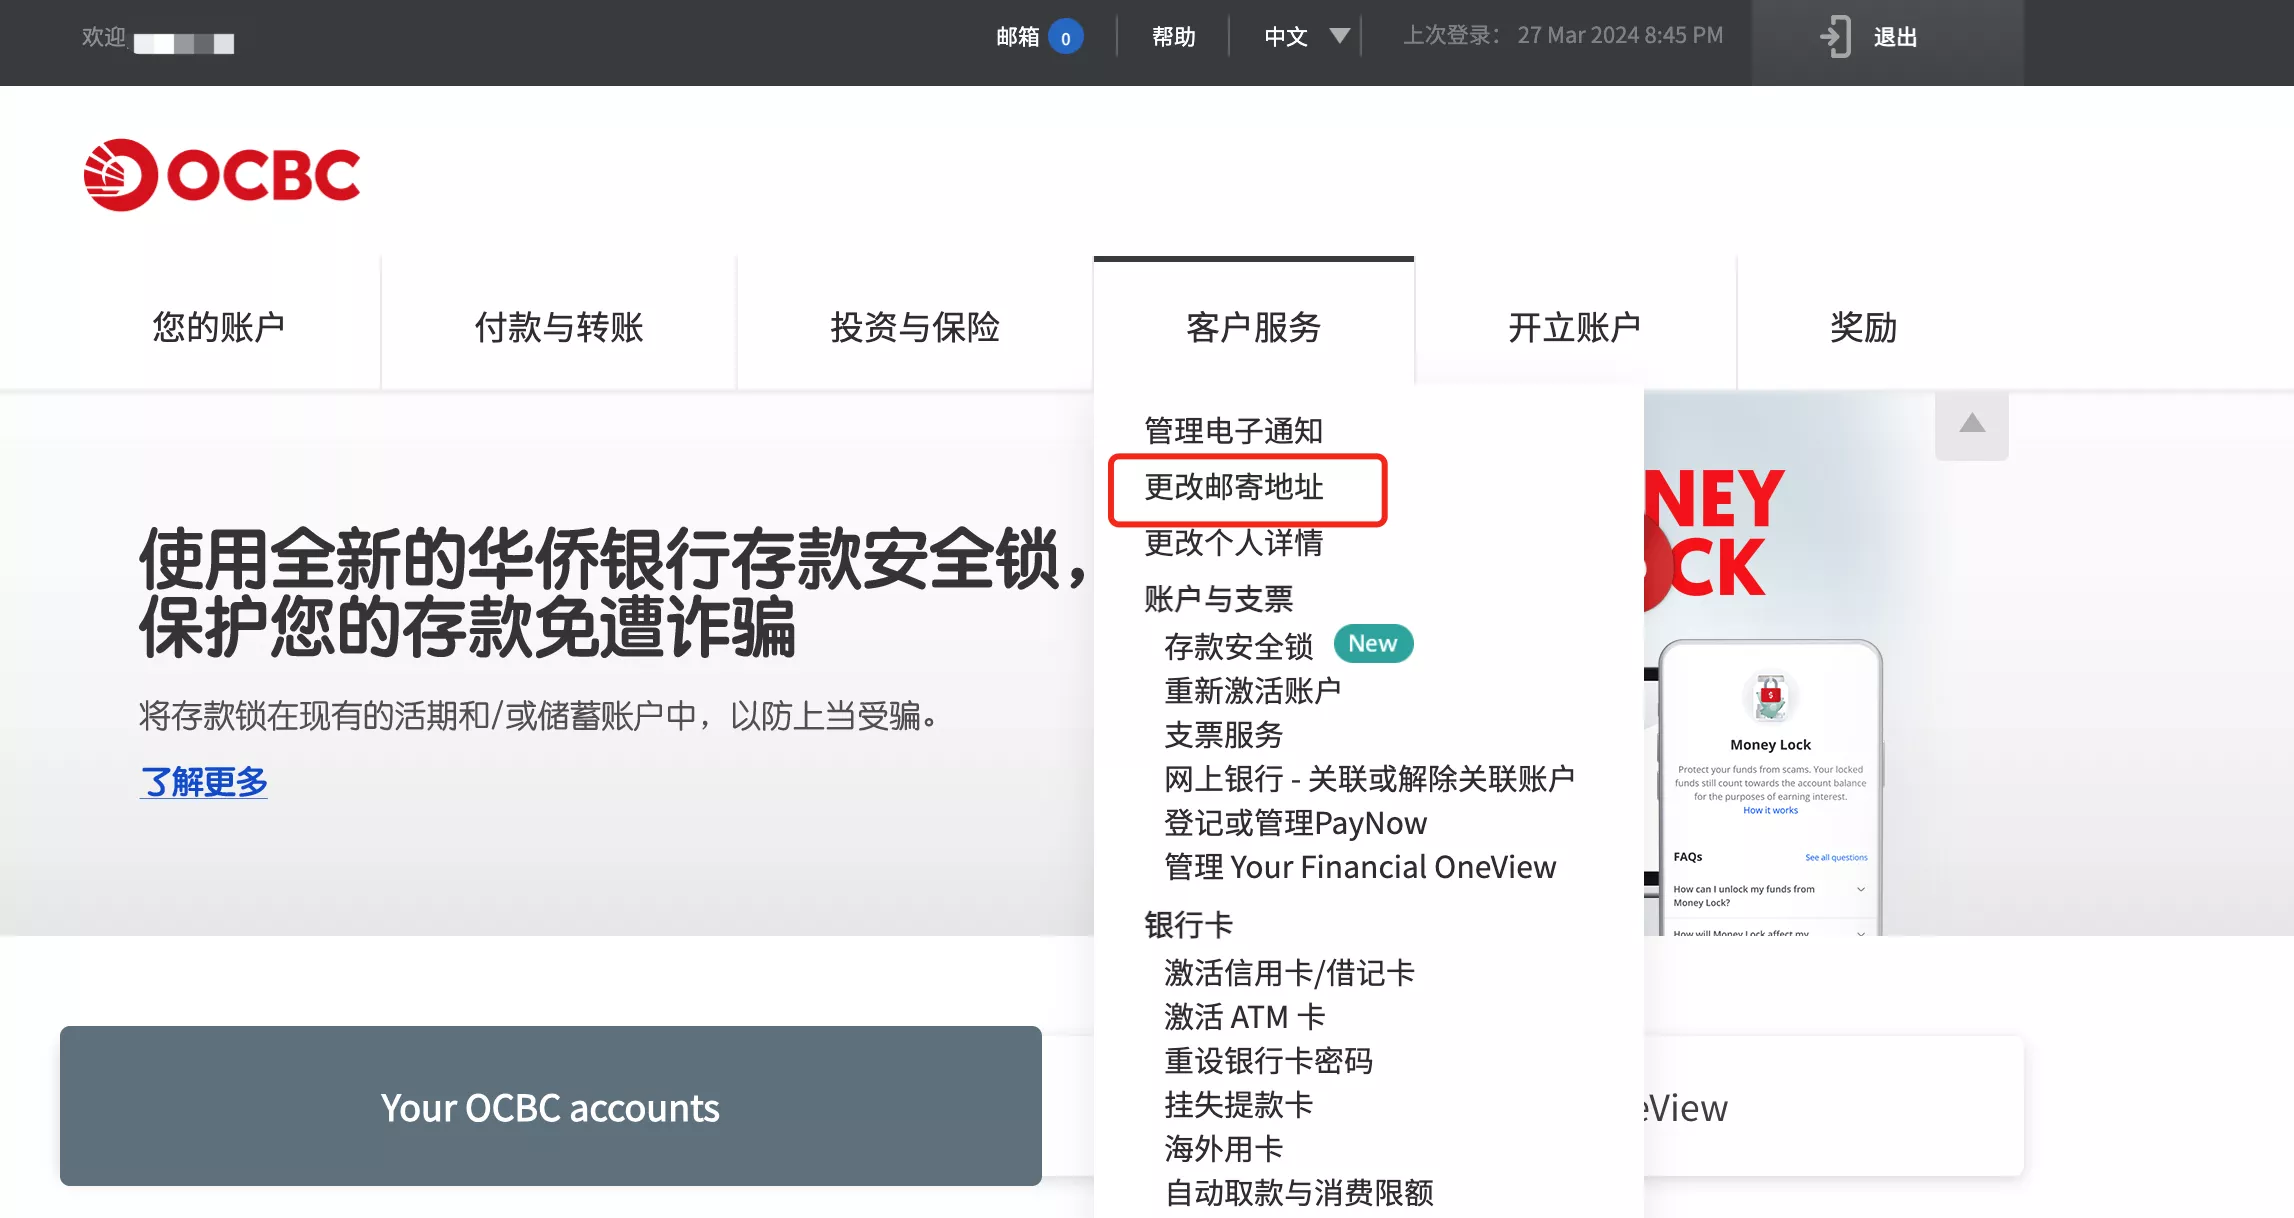The height and width of the screenshot is (1218, 2294).
Task: Open the 您的账户 menu tab
Action: tap(218, 327)
